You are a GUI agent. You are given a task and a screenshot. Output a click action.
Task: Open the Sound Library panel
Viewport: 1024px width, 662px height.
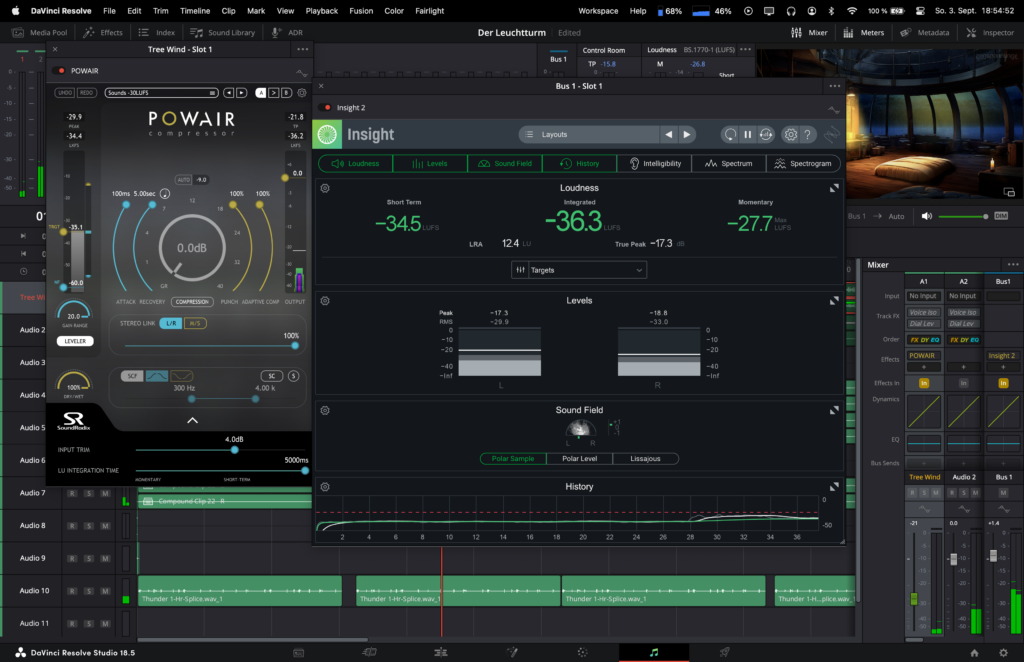pyautogui.click(x=223, y=33)
